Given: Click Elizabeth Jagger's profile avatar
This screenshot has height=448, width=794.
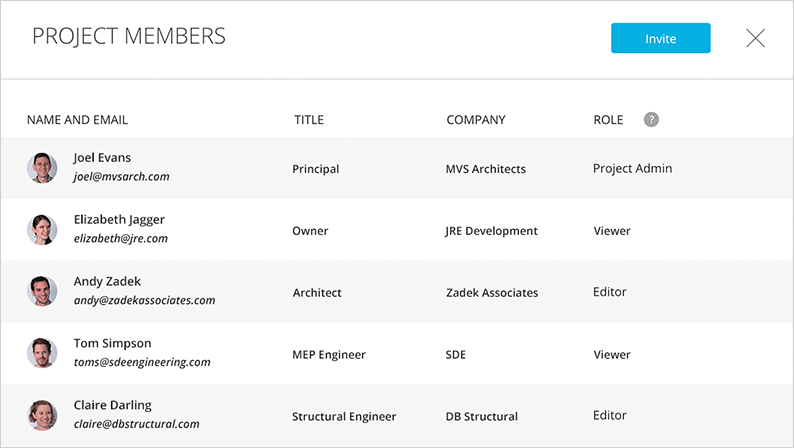Looking at the screenshot, I should click(42, 230).
